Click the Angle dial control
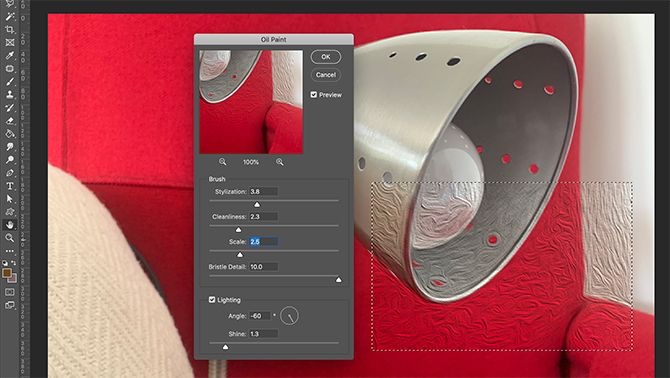Viewport: 670px width, 378px height. pyautogui.click(x=289, y=316)
